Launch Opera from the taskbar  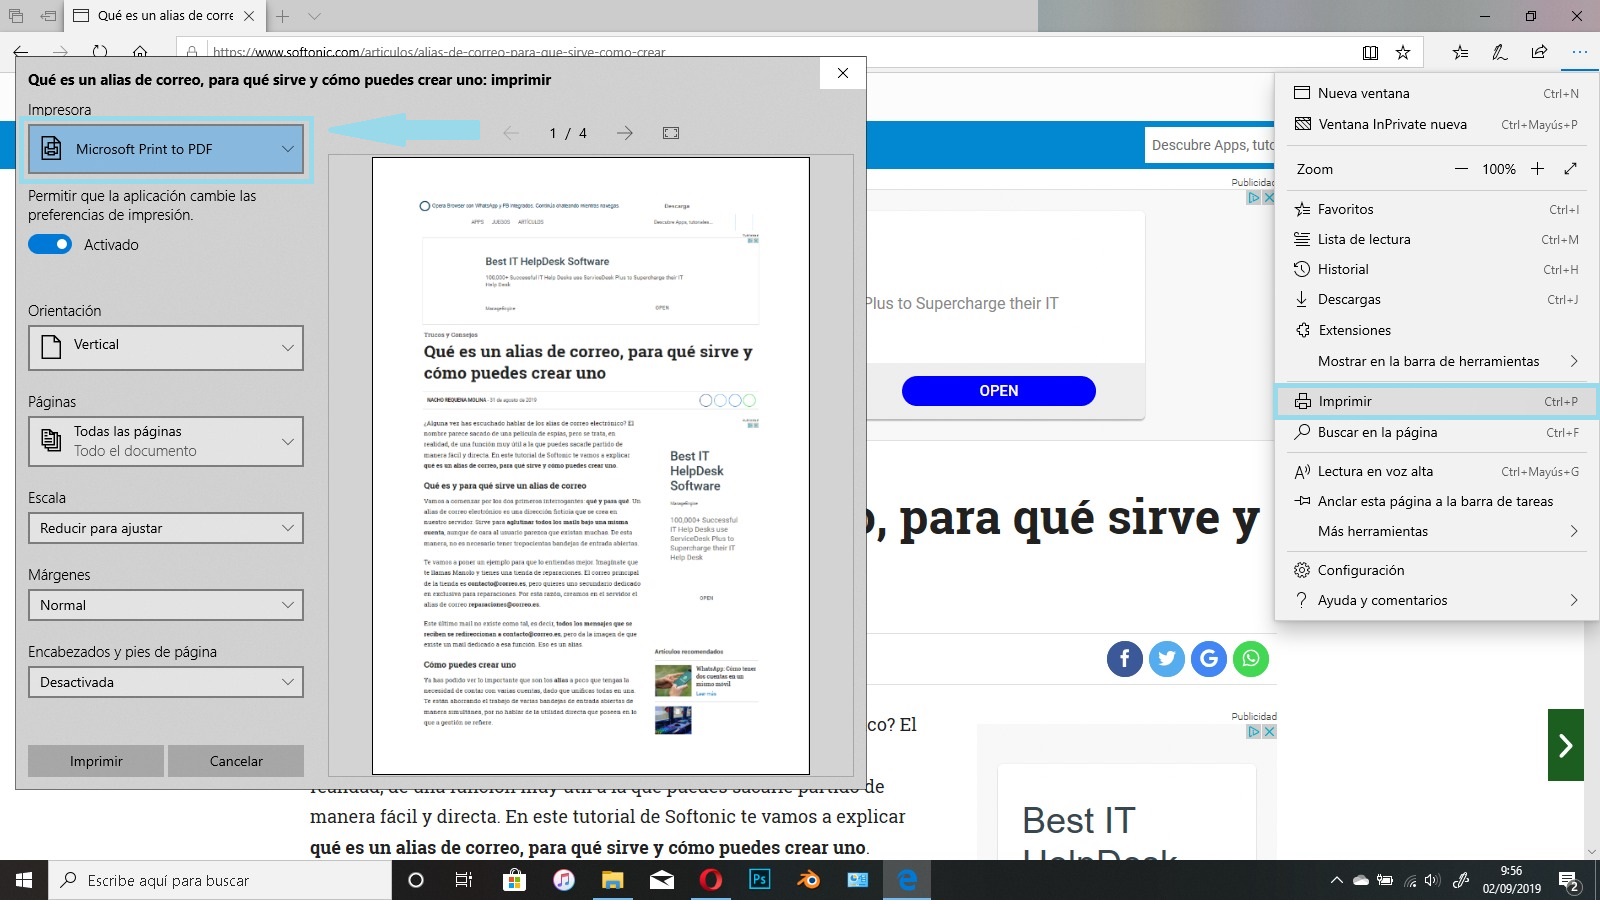coord(711,880)
